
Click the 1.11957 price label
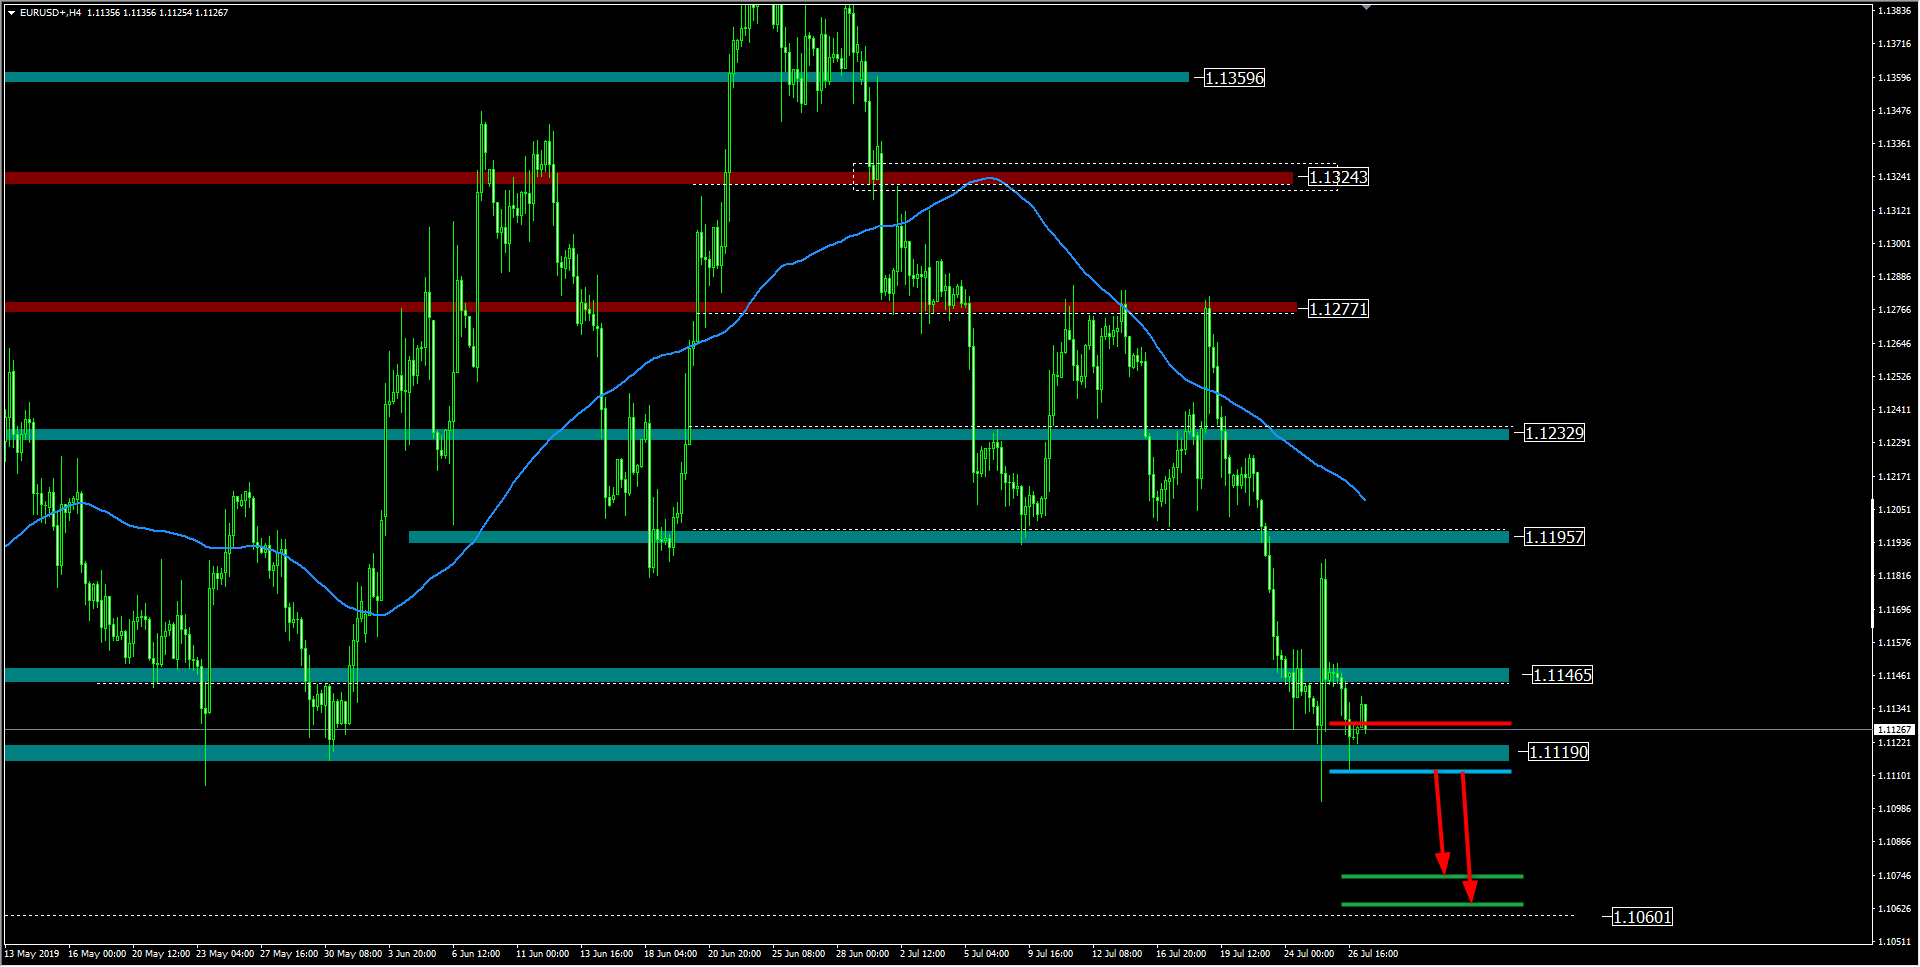1554,537
